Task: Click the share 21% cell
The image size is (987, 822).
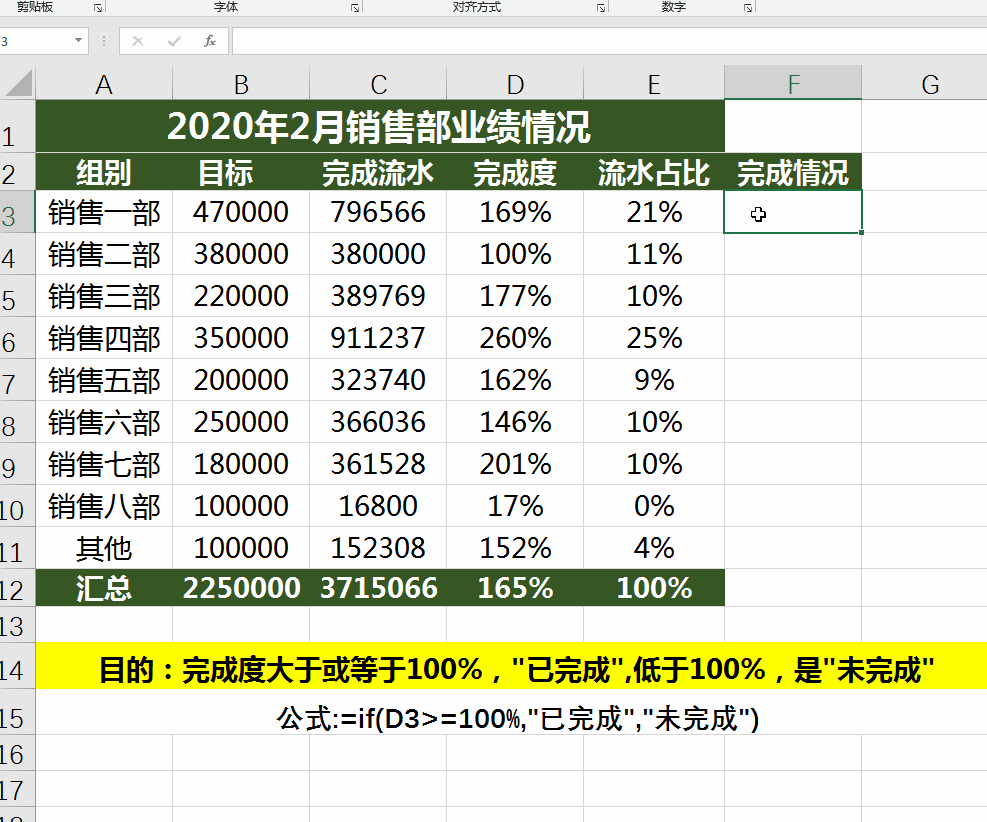Action: (654, 212)
